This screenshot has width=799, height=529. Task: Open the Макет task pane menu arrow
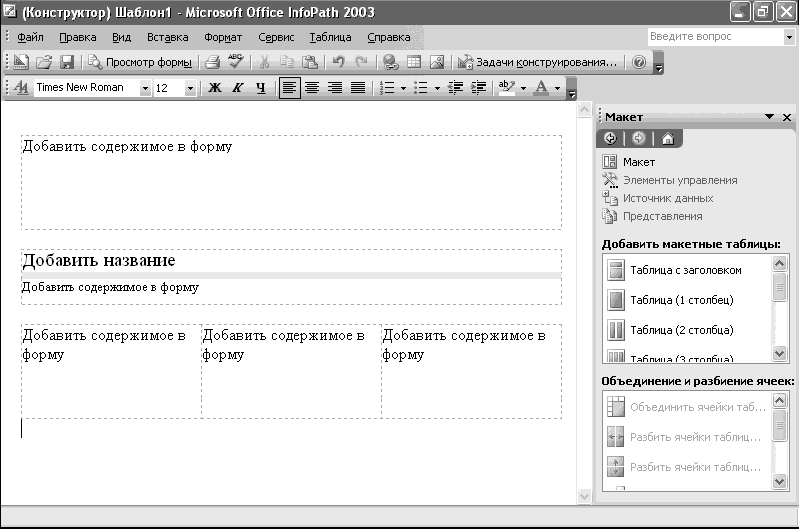coord(769,117)
